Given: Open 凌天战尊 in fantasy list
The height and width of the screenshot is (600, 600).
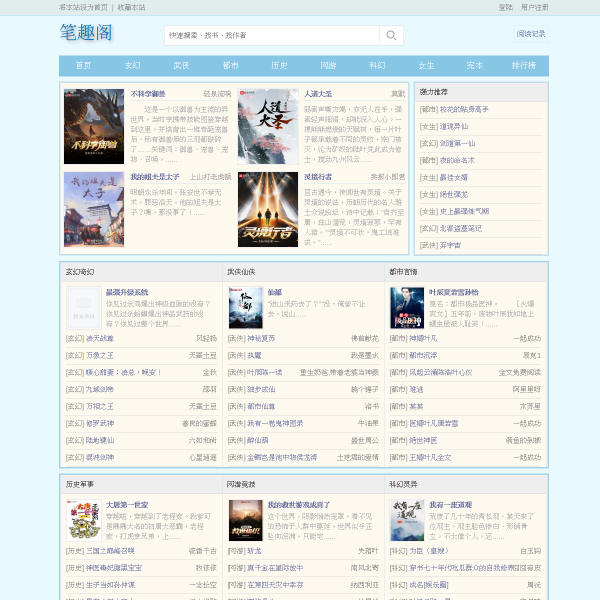Looking at the screenshot, I should [x=99, y=338].
